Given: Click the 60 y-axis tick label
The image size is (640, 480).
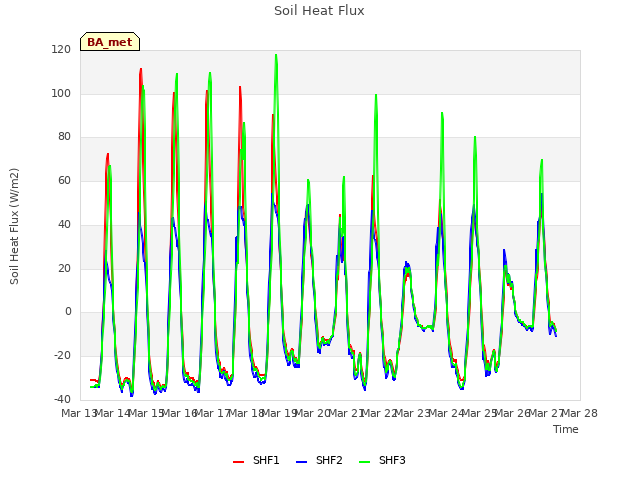Looking at the screenshot, I should [64, 180].
